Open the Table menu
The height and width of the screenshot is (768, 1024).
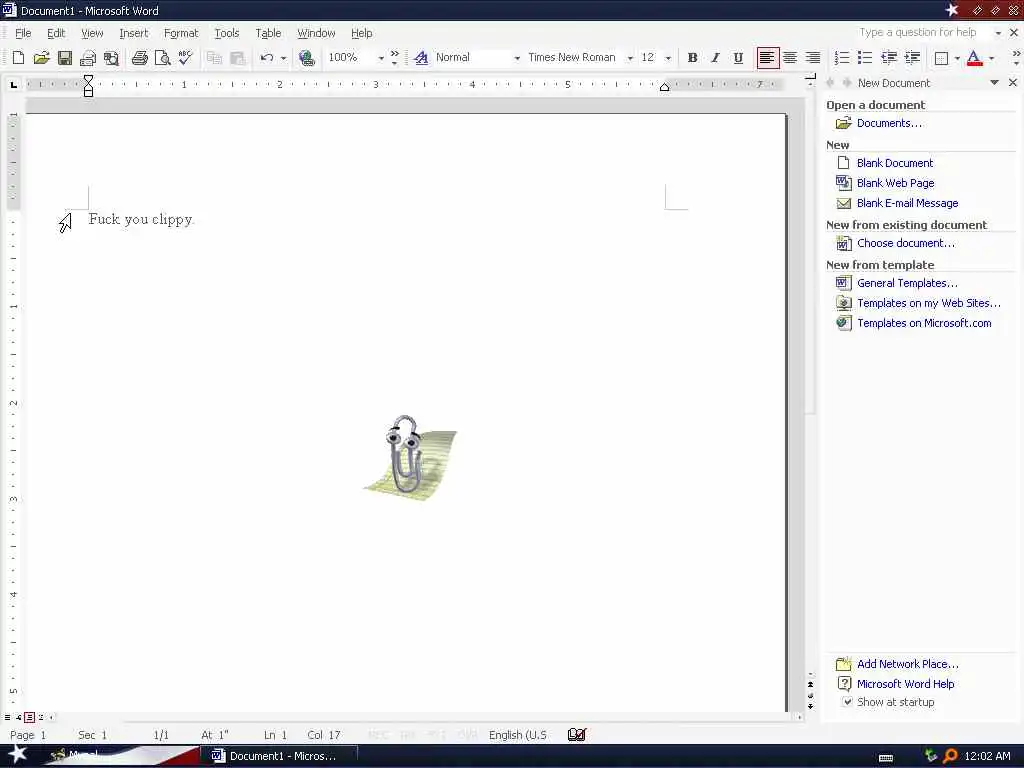(x=268, y=33)
